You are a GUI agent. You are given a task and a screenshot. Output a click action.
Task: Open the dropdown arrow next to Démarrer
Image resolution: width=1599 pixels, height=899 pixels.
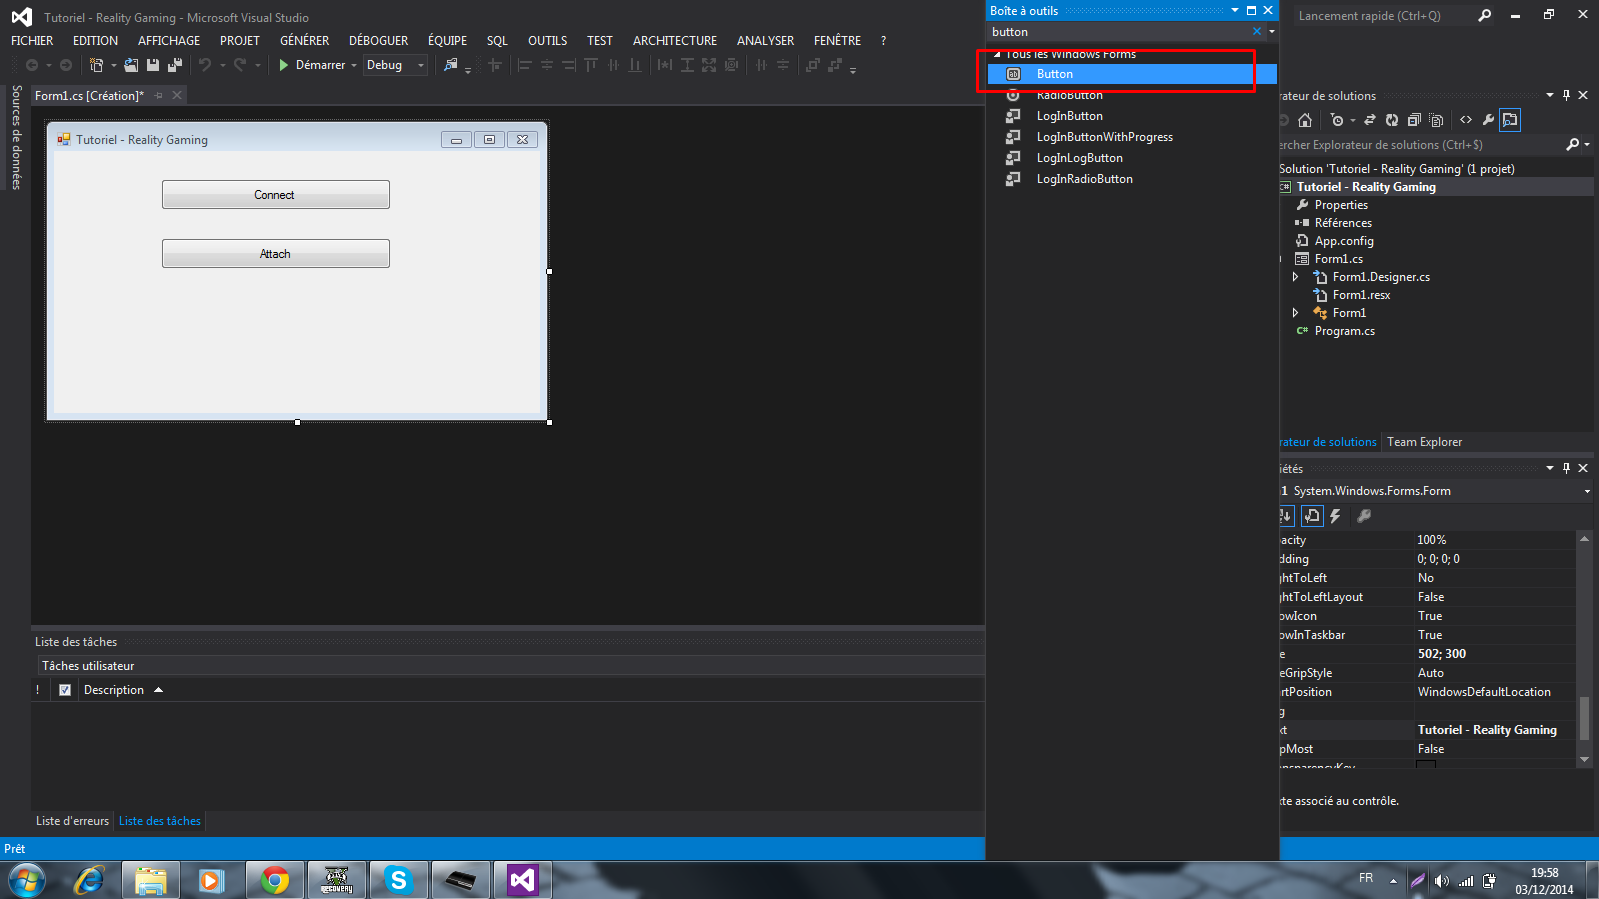click(x=354, y=66)
